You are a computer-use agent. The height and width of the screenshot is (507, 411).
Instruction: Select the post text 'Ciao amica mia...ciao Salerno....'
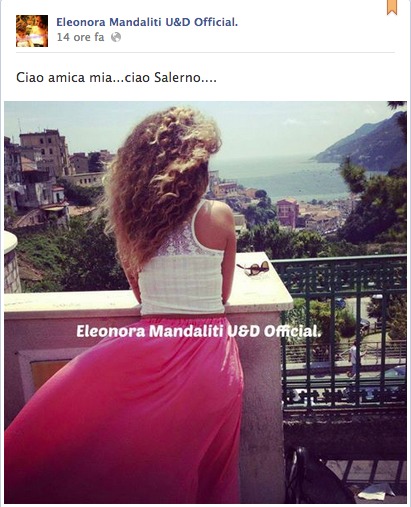tap(116, 78)
